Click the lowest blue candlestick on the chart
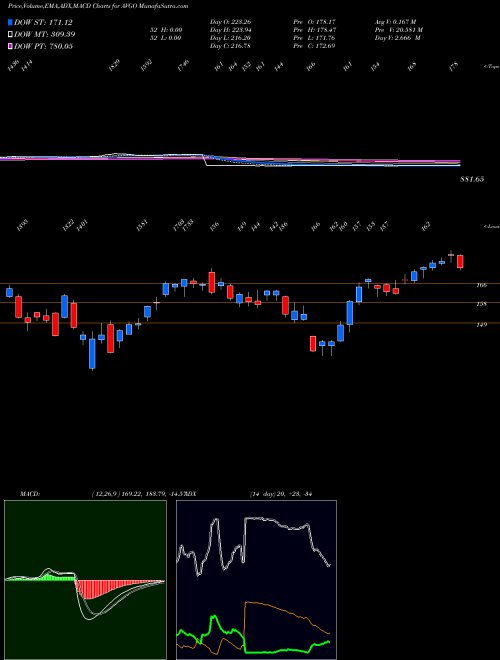 click(x=93, y=354)
